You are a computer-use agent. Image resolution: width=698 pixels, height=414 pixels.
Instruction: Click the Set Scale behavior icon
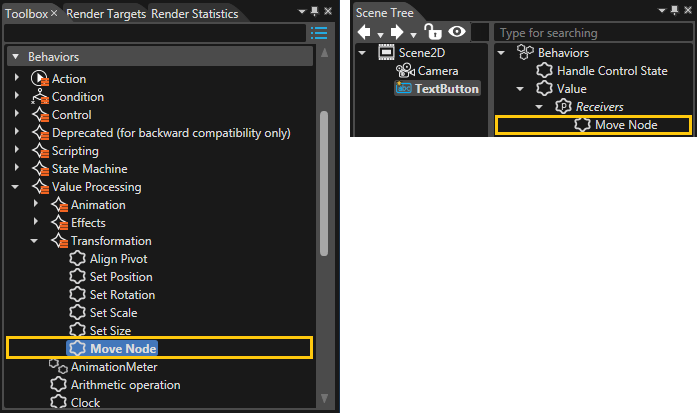coord(77,313)
